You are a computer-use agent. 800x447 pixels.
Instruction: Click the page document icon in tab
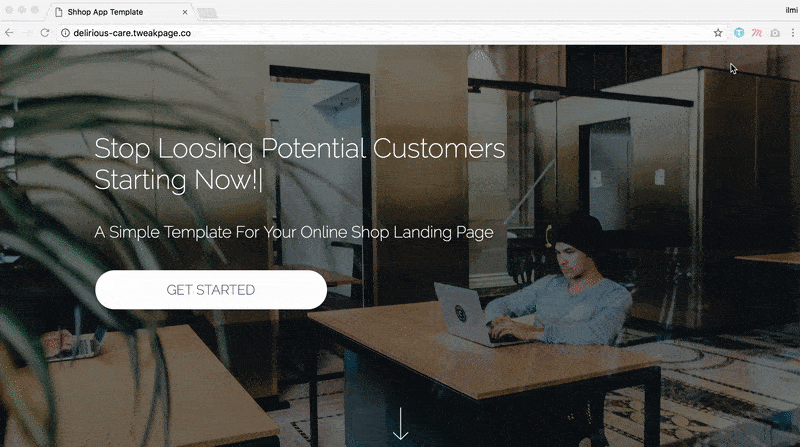click(59, 12)
